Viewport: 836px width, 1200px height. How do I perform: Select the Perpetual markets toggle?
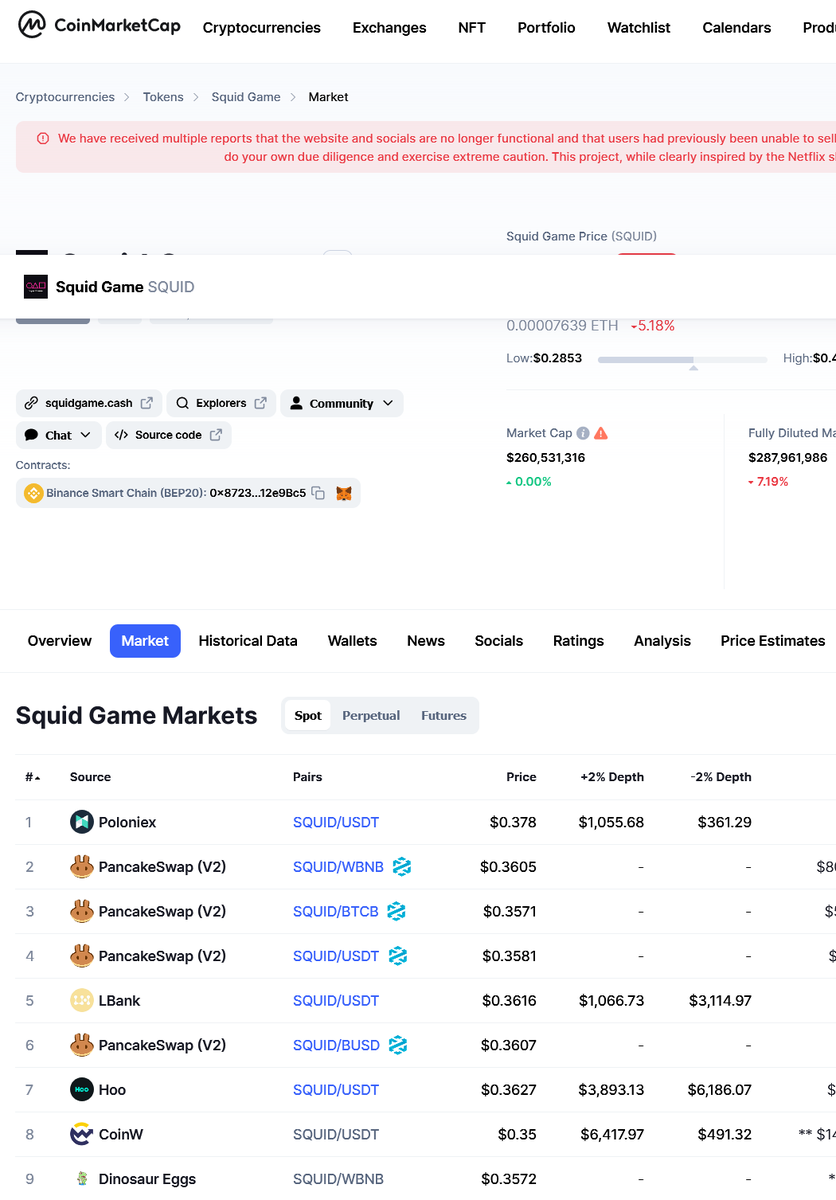[x=371, y=715]
